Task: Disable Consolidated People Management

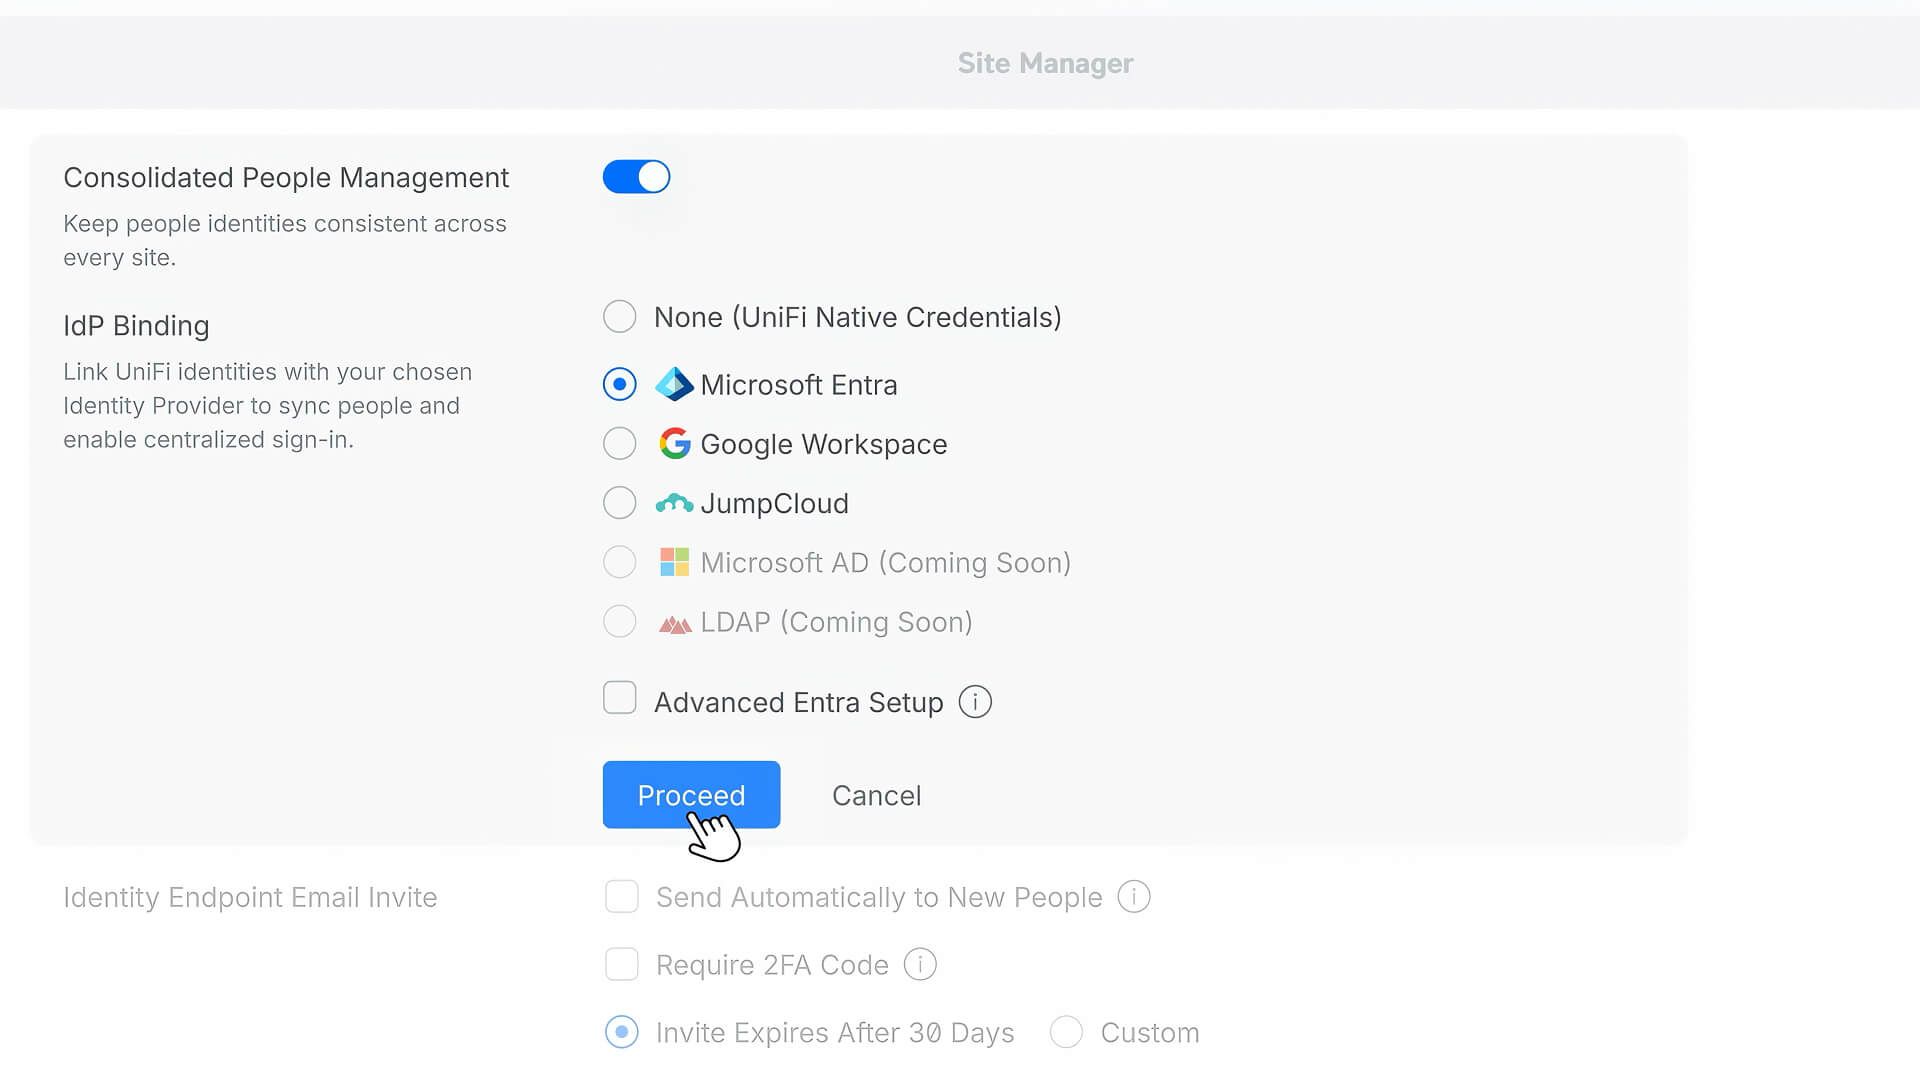Action: 636,176
